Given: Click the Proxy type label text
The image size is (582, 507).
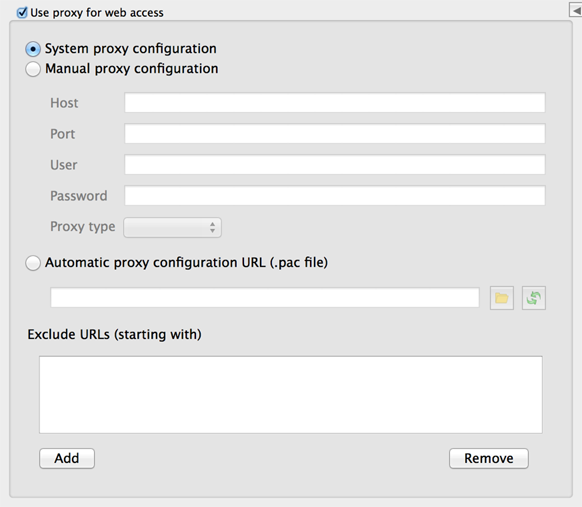Looking at the screenshot, I should [82, 226].
